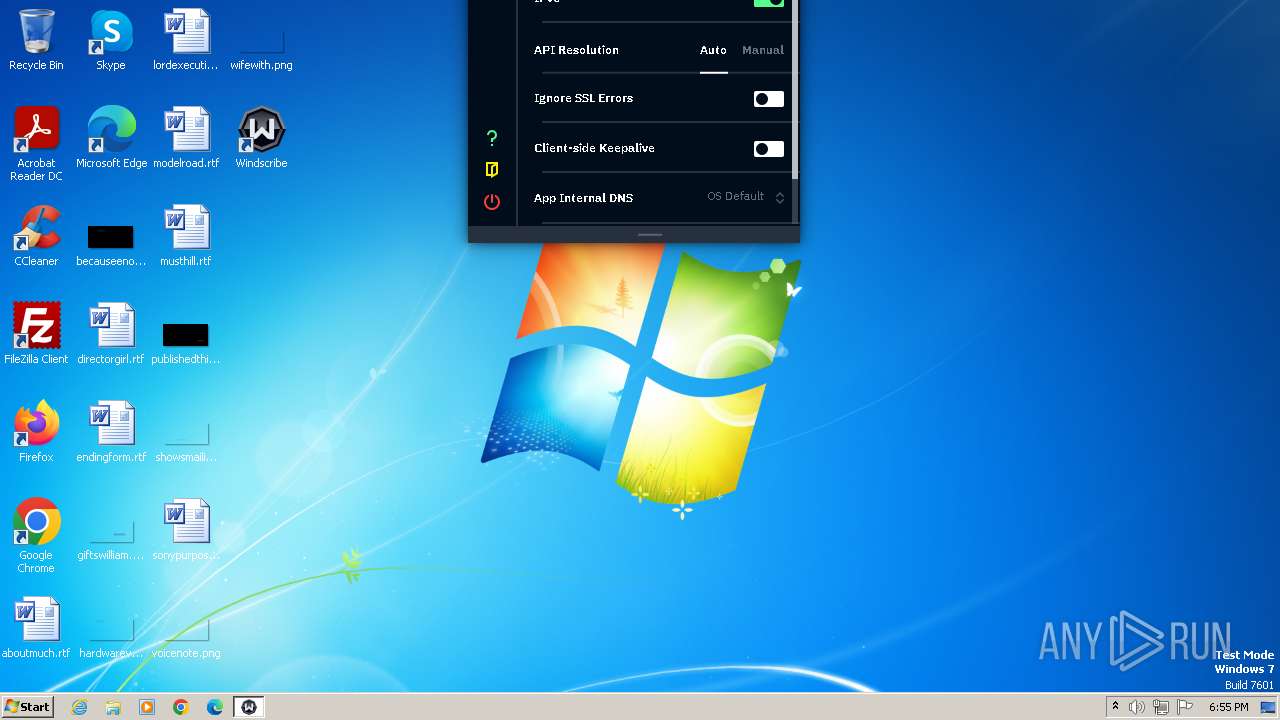Open Windscribe help question mark icon

tap(491, 138)
